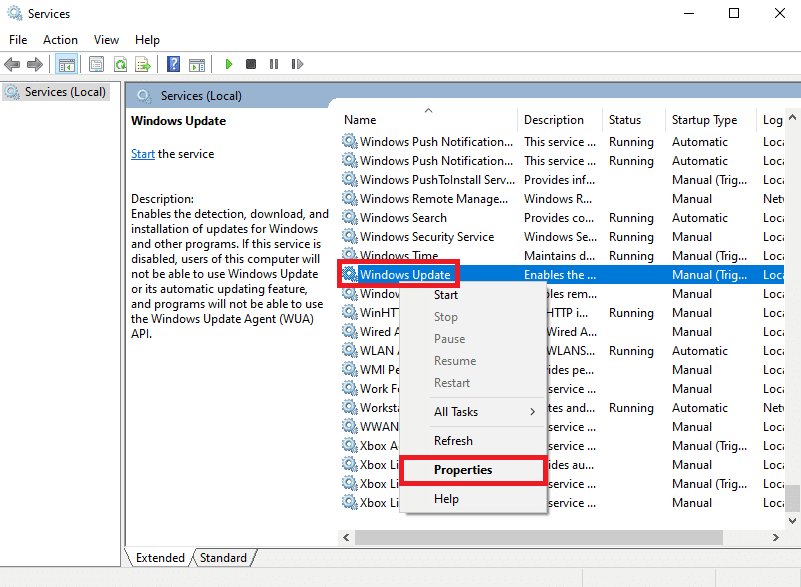Toggle the Show/Hide Action Pane icon

pos(197,64)
